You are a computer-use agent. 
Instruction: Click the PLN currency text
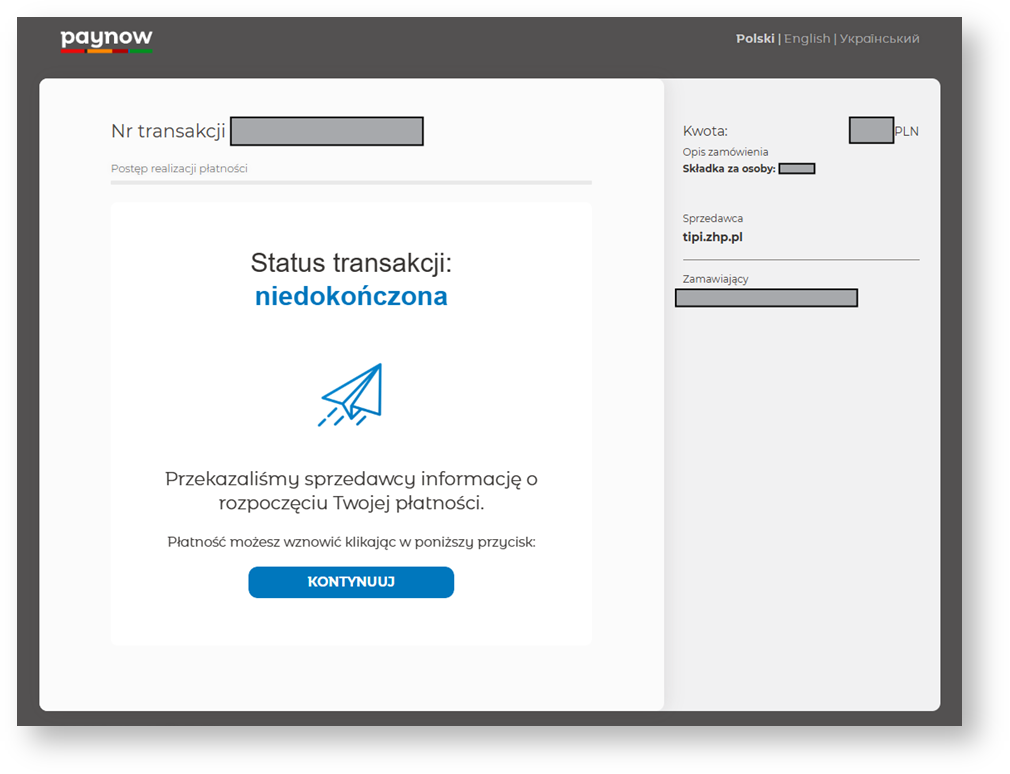tap(907, 132)
